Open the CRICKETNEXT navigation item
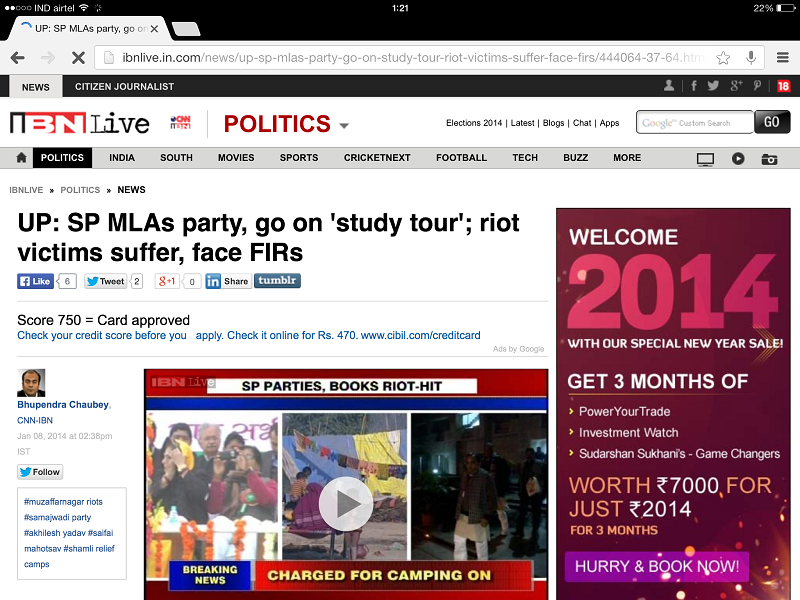Image resolution: width=800 pixels, height=600 pixels. pyautogui.click(x=377, y=158)
